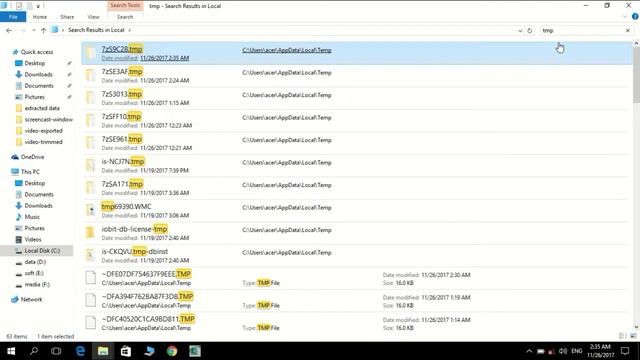Select soft (E:) drive
The width and height of the screenshot is (640, 360).
34,273
